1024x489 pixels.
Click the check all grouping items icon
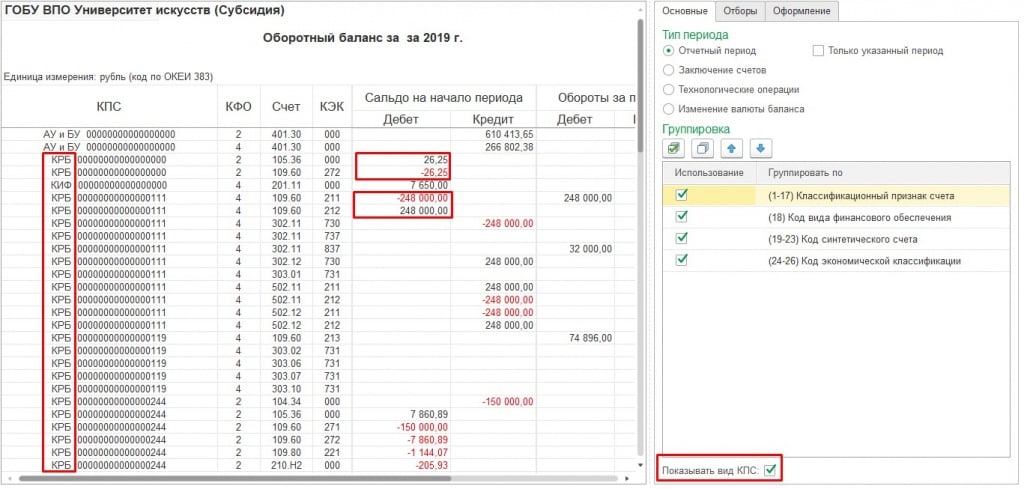pos(674,148)
